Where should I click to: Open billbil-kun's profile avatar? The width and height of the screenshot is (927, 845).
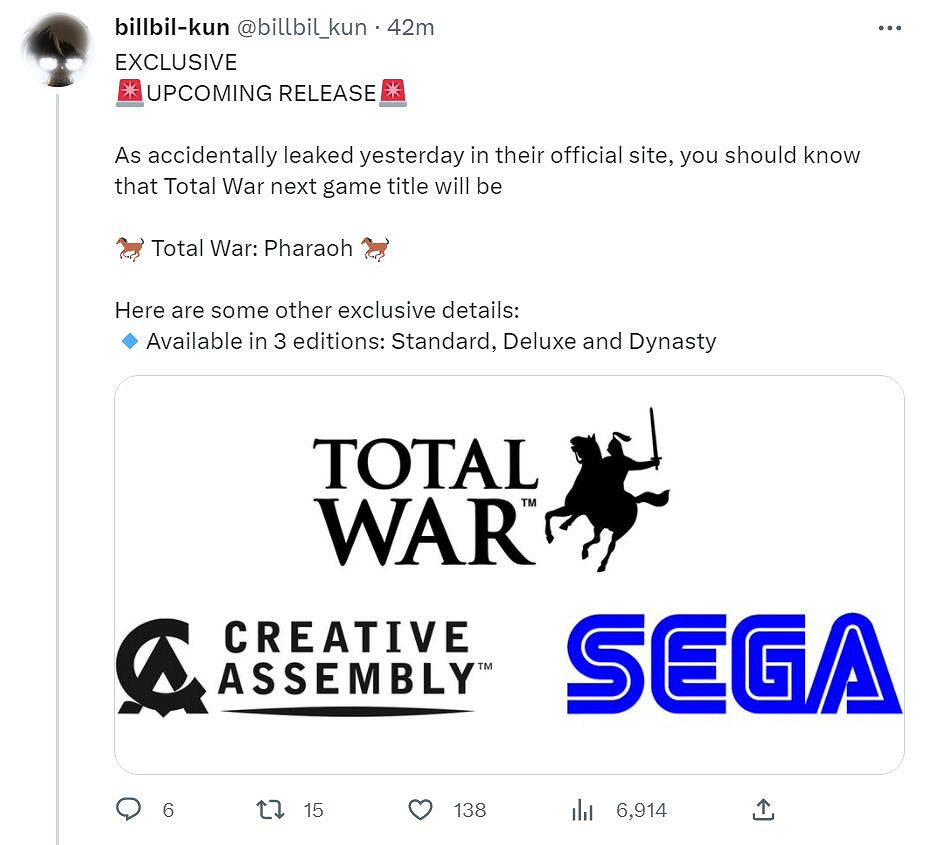(57, 52)
